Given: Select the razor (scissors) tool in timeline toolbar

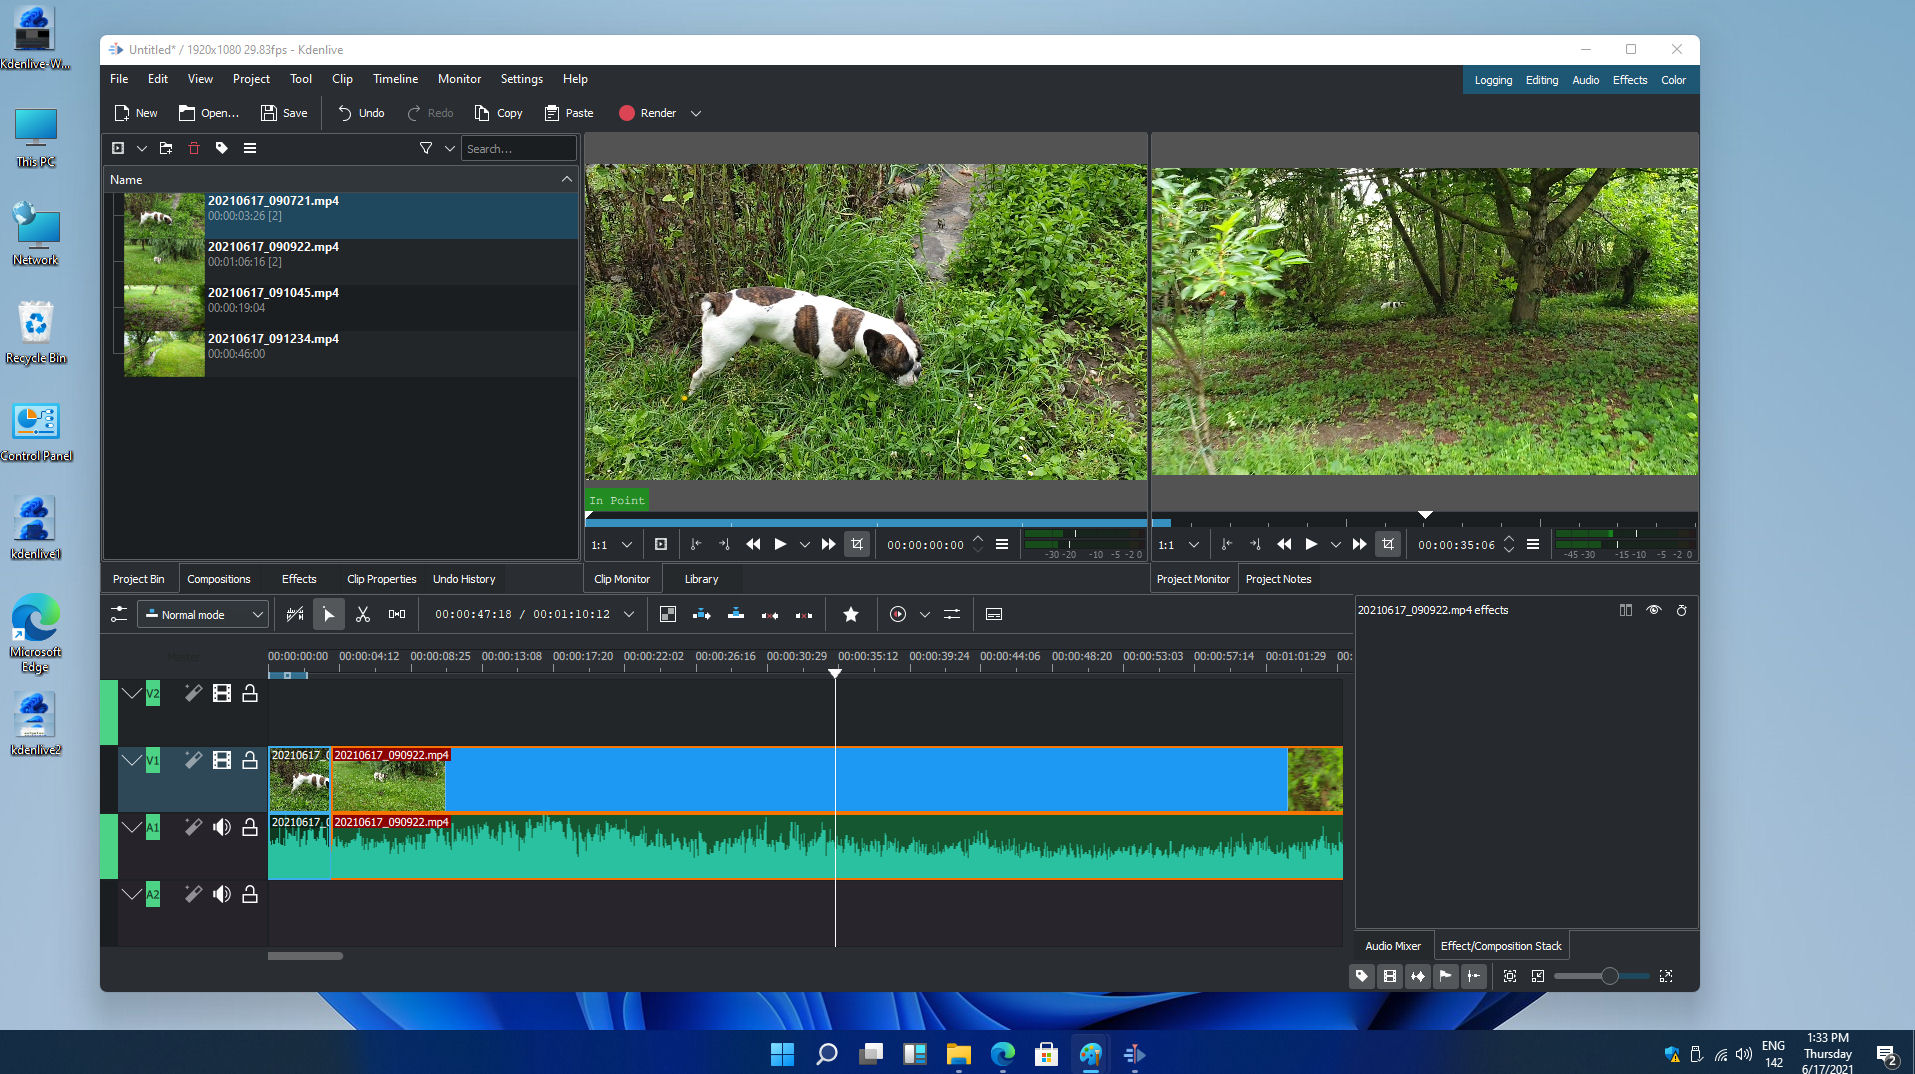Looking at the screenshot, I should tap(363, 614).
